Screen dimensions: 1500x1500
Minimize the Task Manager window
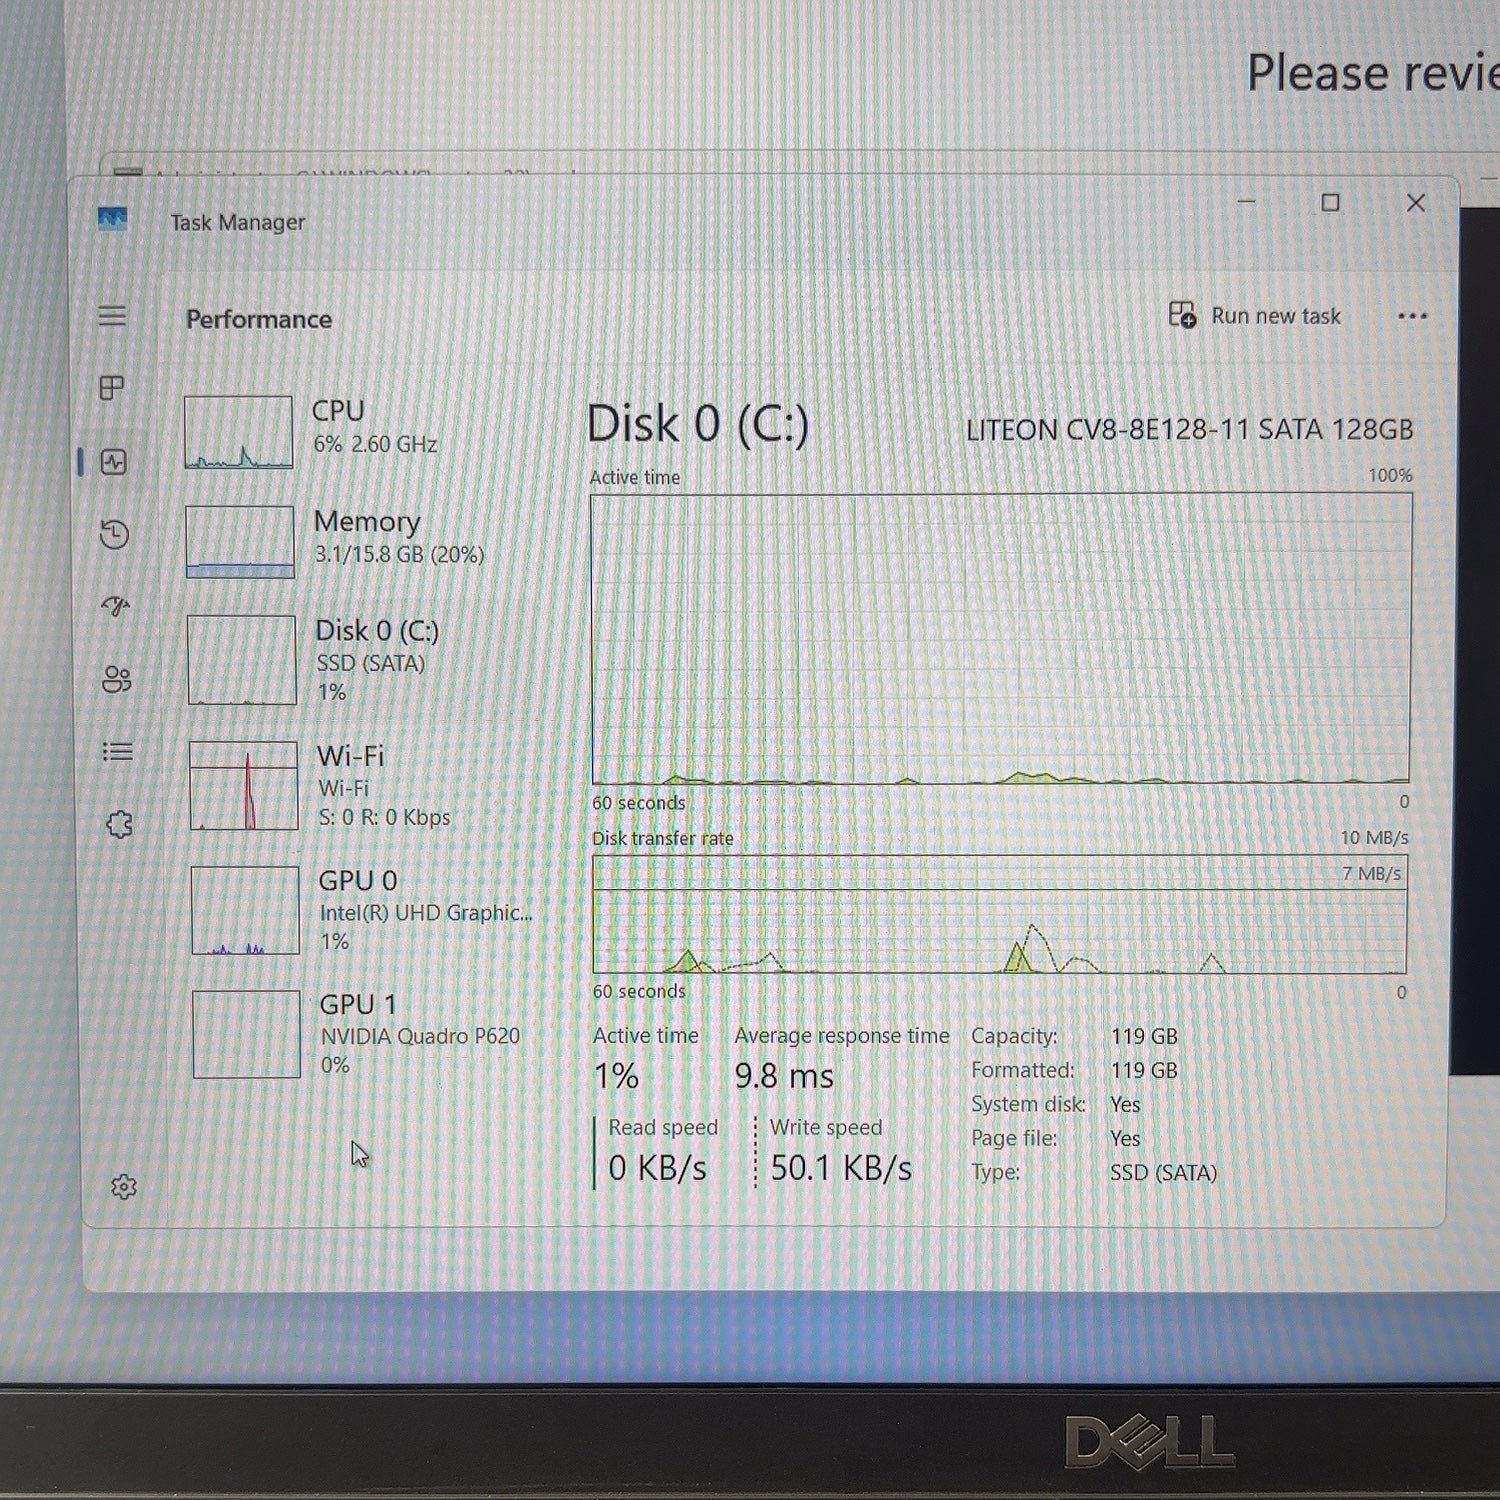click(1246, 202)
